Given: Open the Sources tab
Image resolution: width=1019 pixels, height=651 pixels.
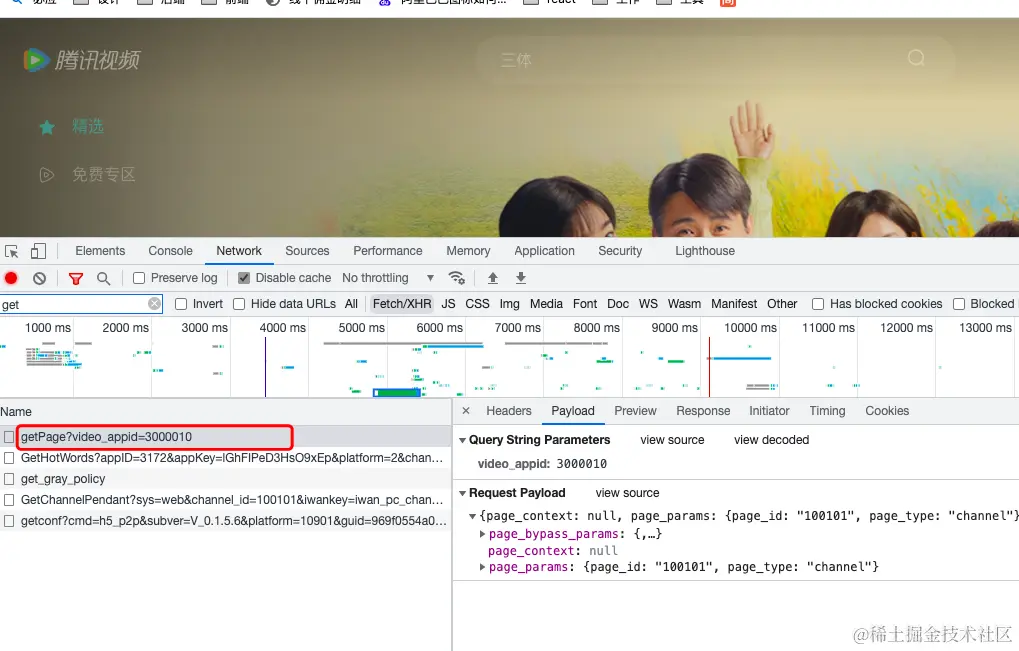Looking at the screenshot, I should pos(307,251).
